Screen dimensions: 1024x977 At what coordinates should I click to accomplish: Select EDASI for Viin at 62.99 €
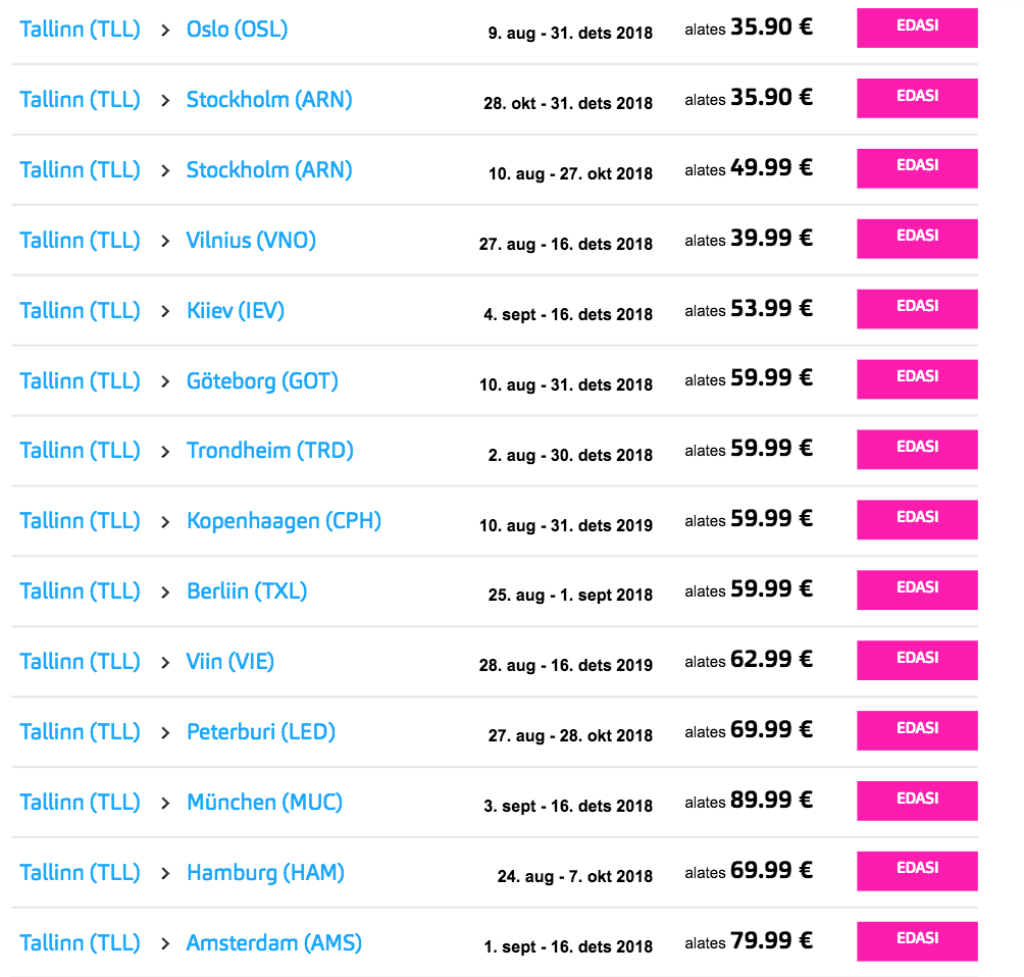917,660
